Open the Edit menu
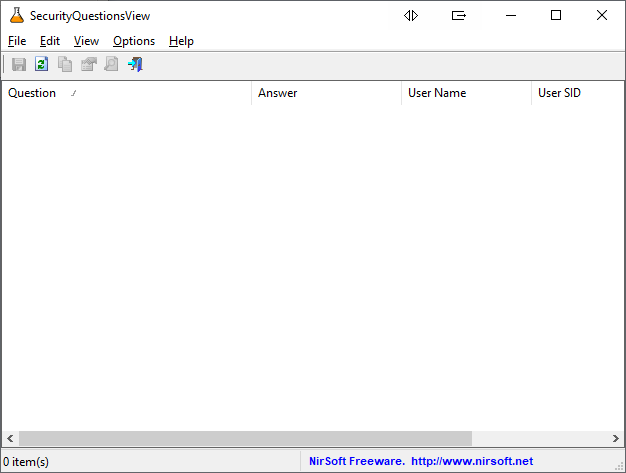Screen dimensions: 626x473 (50, 41)
